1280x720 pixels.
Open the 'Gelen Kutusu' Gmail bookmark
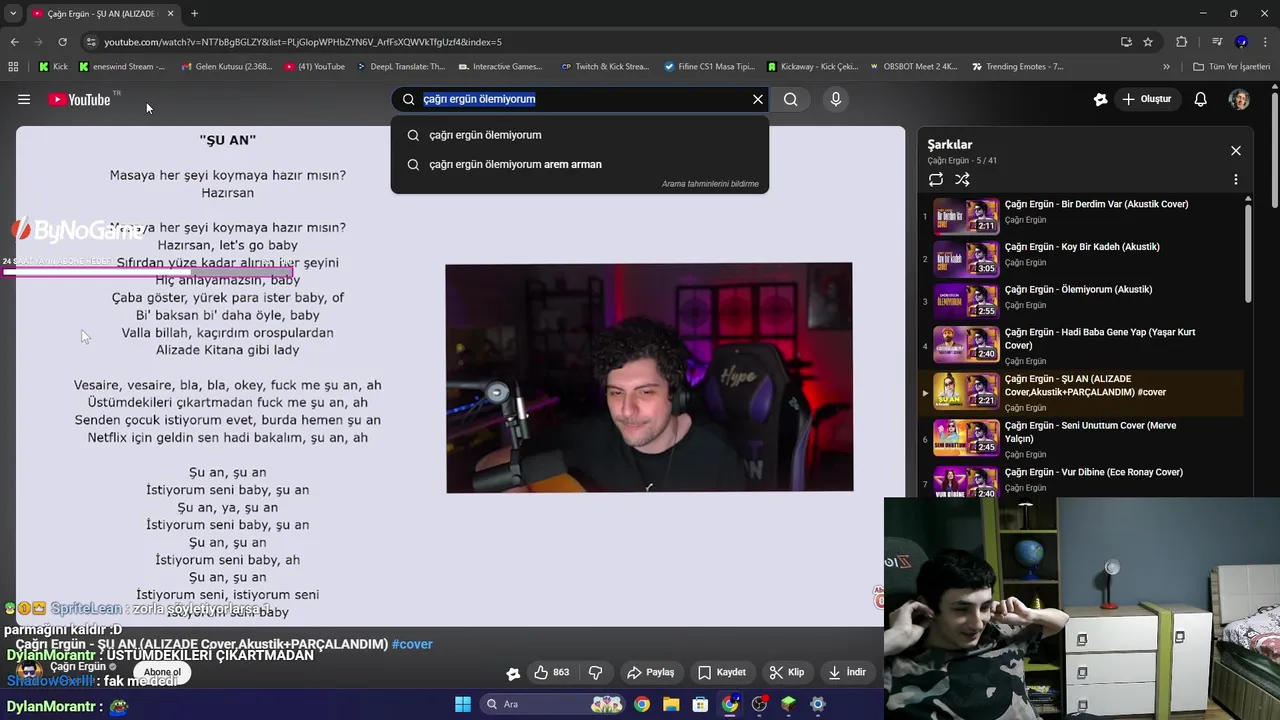tap(226, 67)
